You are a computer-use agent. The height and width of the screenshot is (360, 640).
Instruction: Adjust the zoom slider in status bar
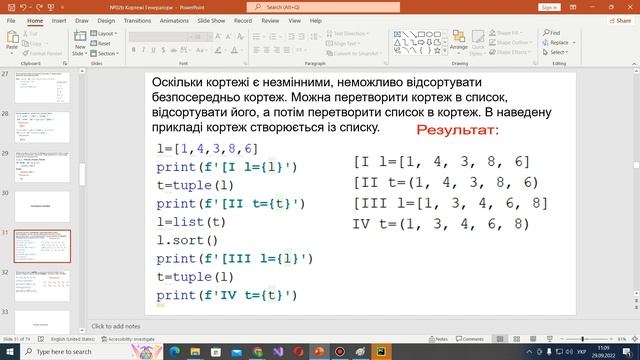tap(582, 339)
